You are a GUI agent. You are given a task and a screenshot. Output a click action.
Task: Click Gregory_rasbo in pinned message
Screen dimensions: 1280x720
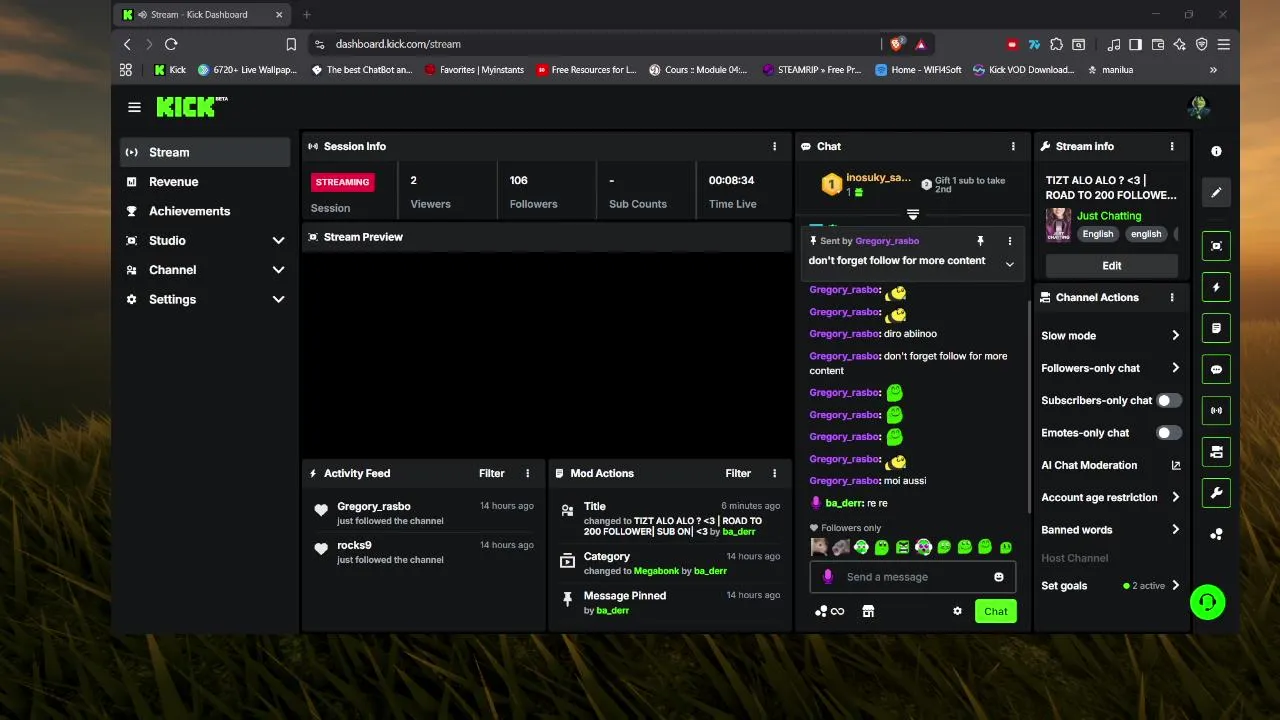[887, 241]
